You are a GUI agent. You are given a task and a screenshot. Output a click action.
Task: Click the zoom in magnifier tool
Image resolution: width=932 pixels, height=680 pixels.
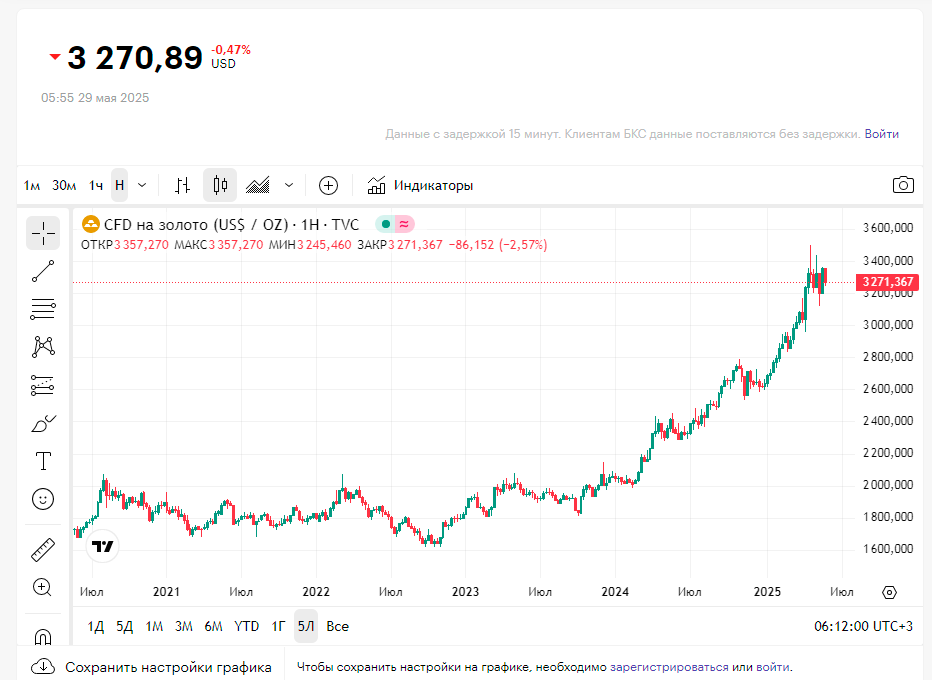(43, 587)
